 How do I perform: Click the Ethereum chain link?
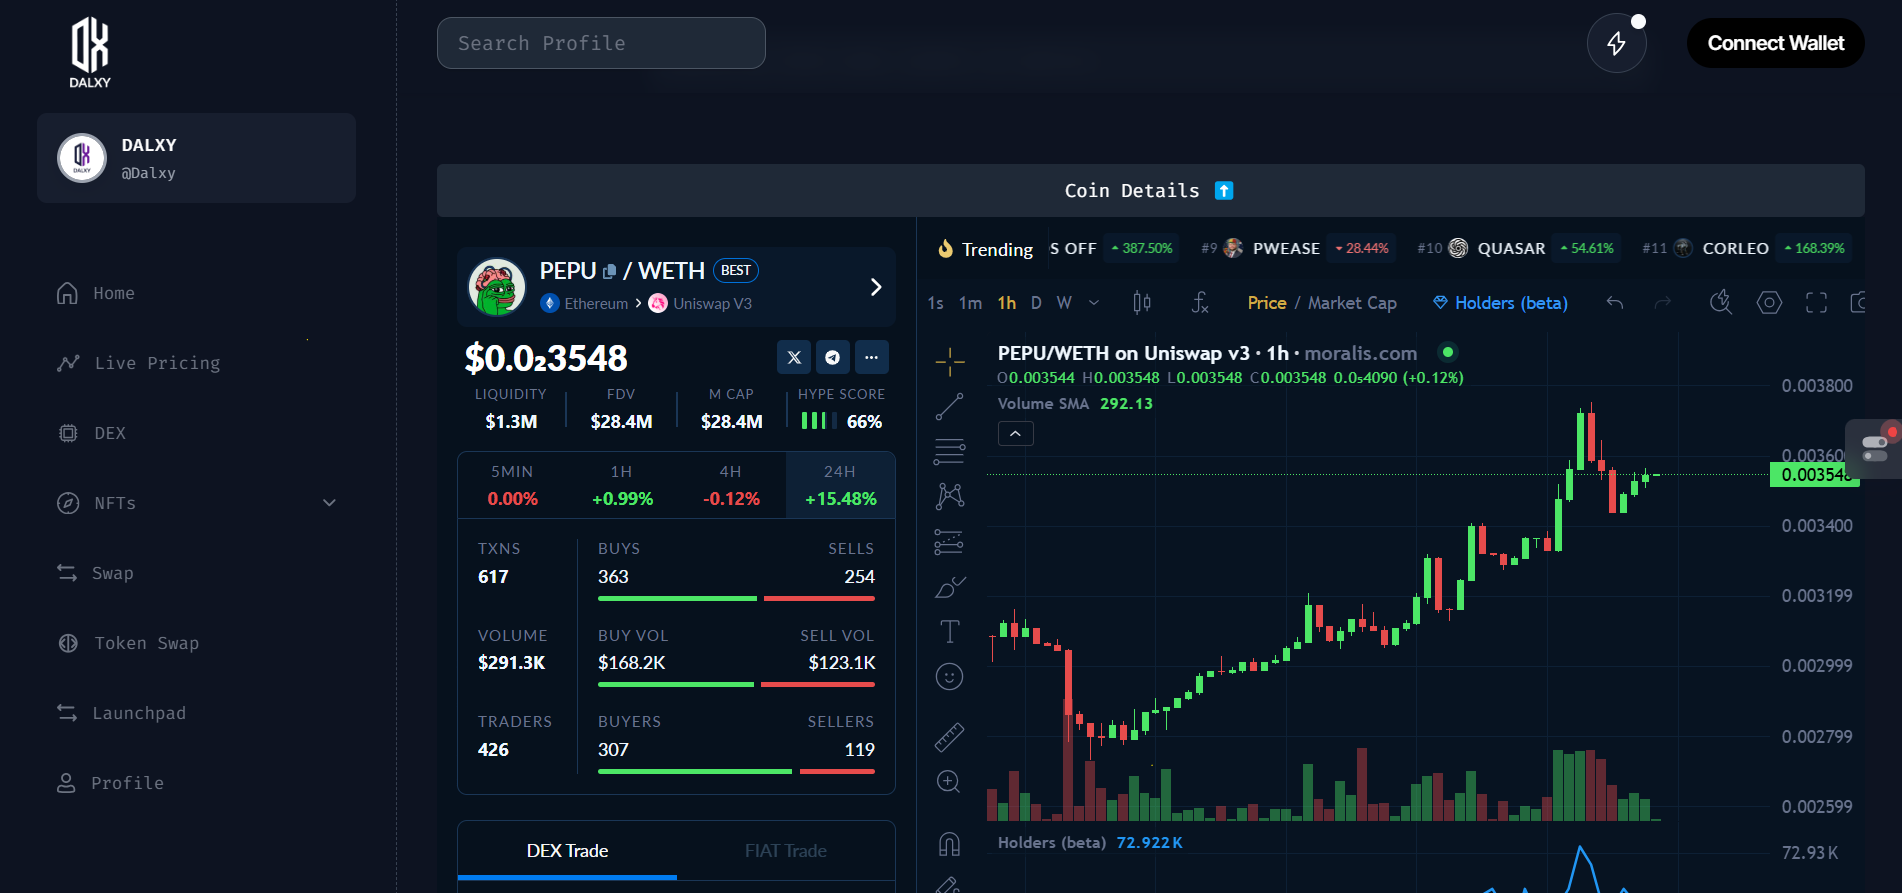tap(585, 303)
